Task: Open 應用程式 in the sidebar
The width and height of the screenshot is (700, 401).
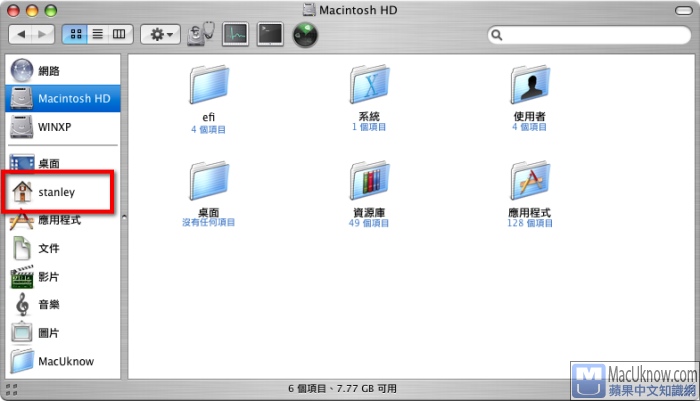Action: pos(63,220)
